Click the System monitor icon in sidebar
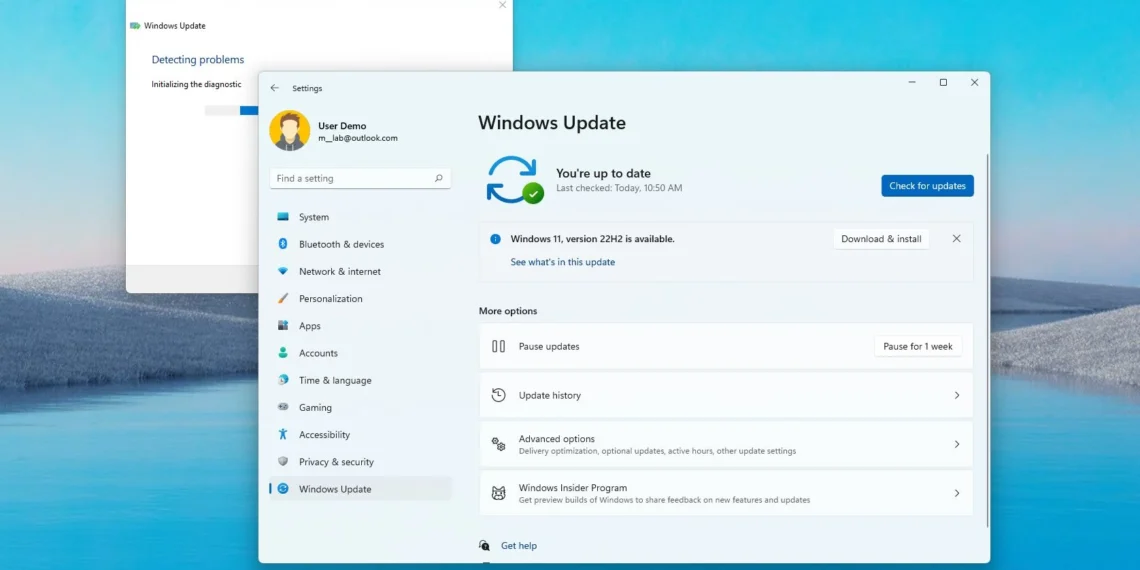 [x=283, y=217]
